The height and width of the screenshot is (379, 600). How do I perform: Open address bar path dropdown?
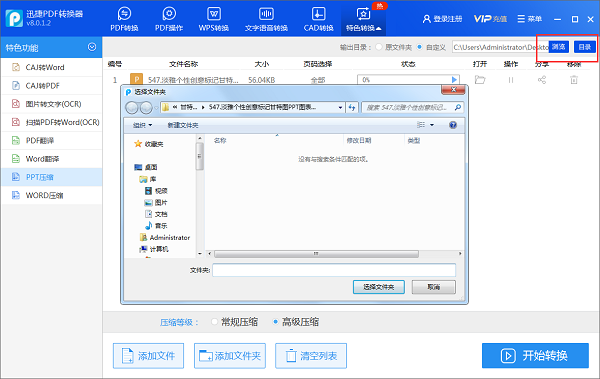click(x=340, y=108)
